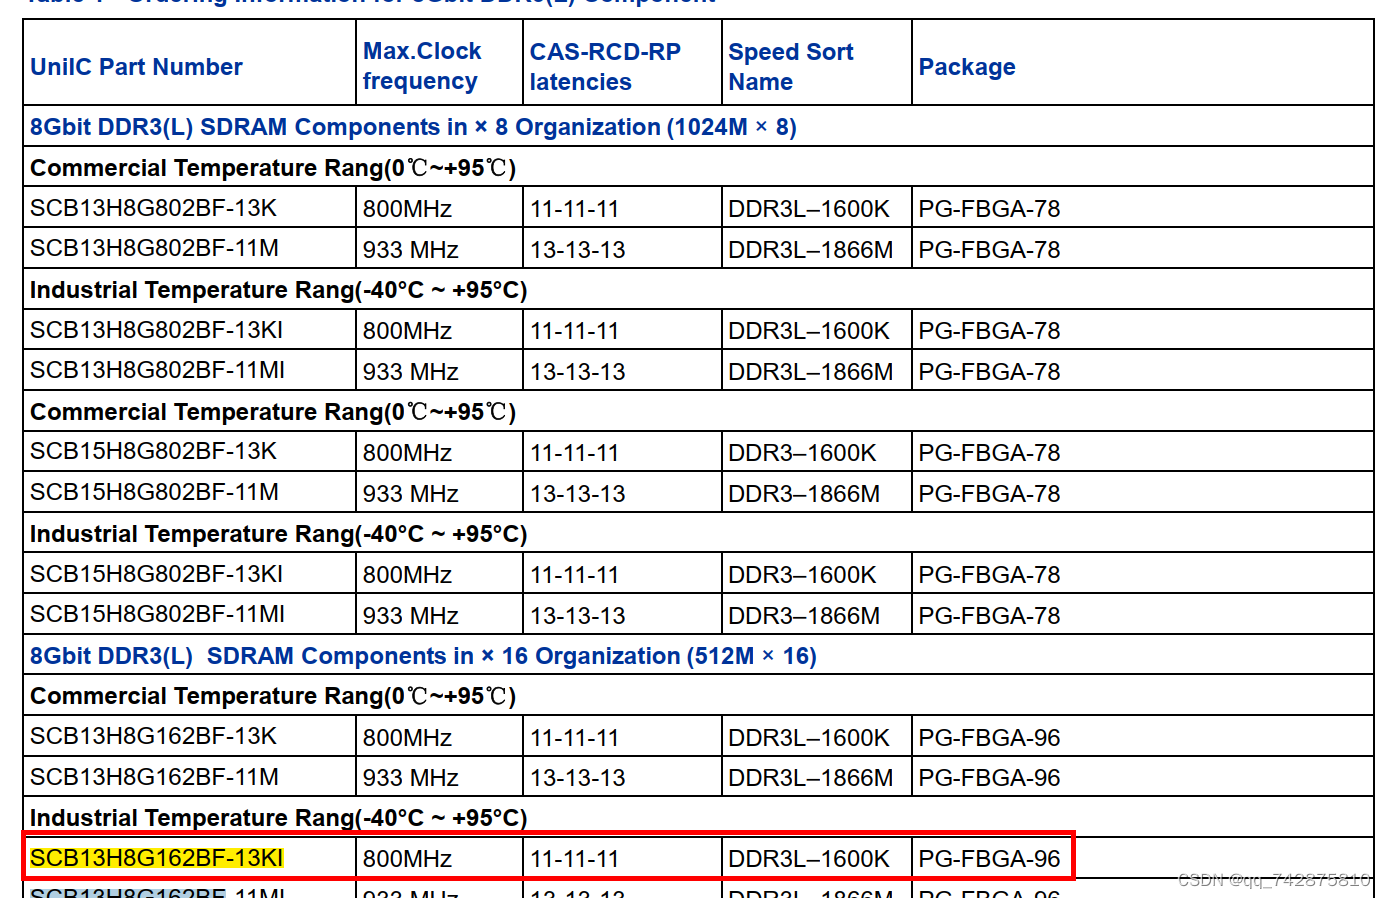Click Industrial Temperature heading above SCB13H8G162BF-13KI
This screenshot has height=898, width=1386.
(278, 818)
